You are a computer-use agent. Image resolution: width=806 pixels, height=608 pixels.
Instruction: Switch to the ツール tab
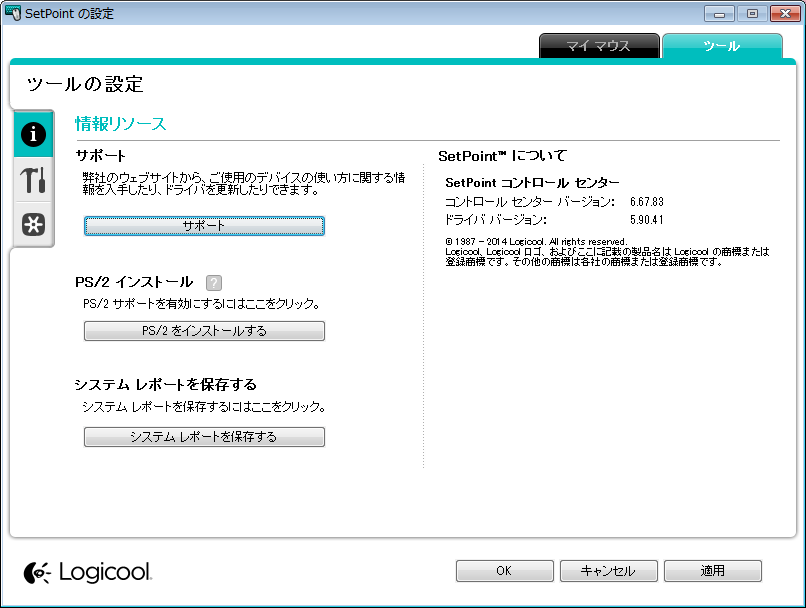[722, 46]
